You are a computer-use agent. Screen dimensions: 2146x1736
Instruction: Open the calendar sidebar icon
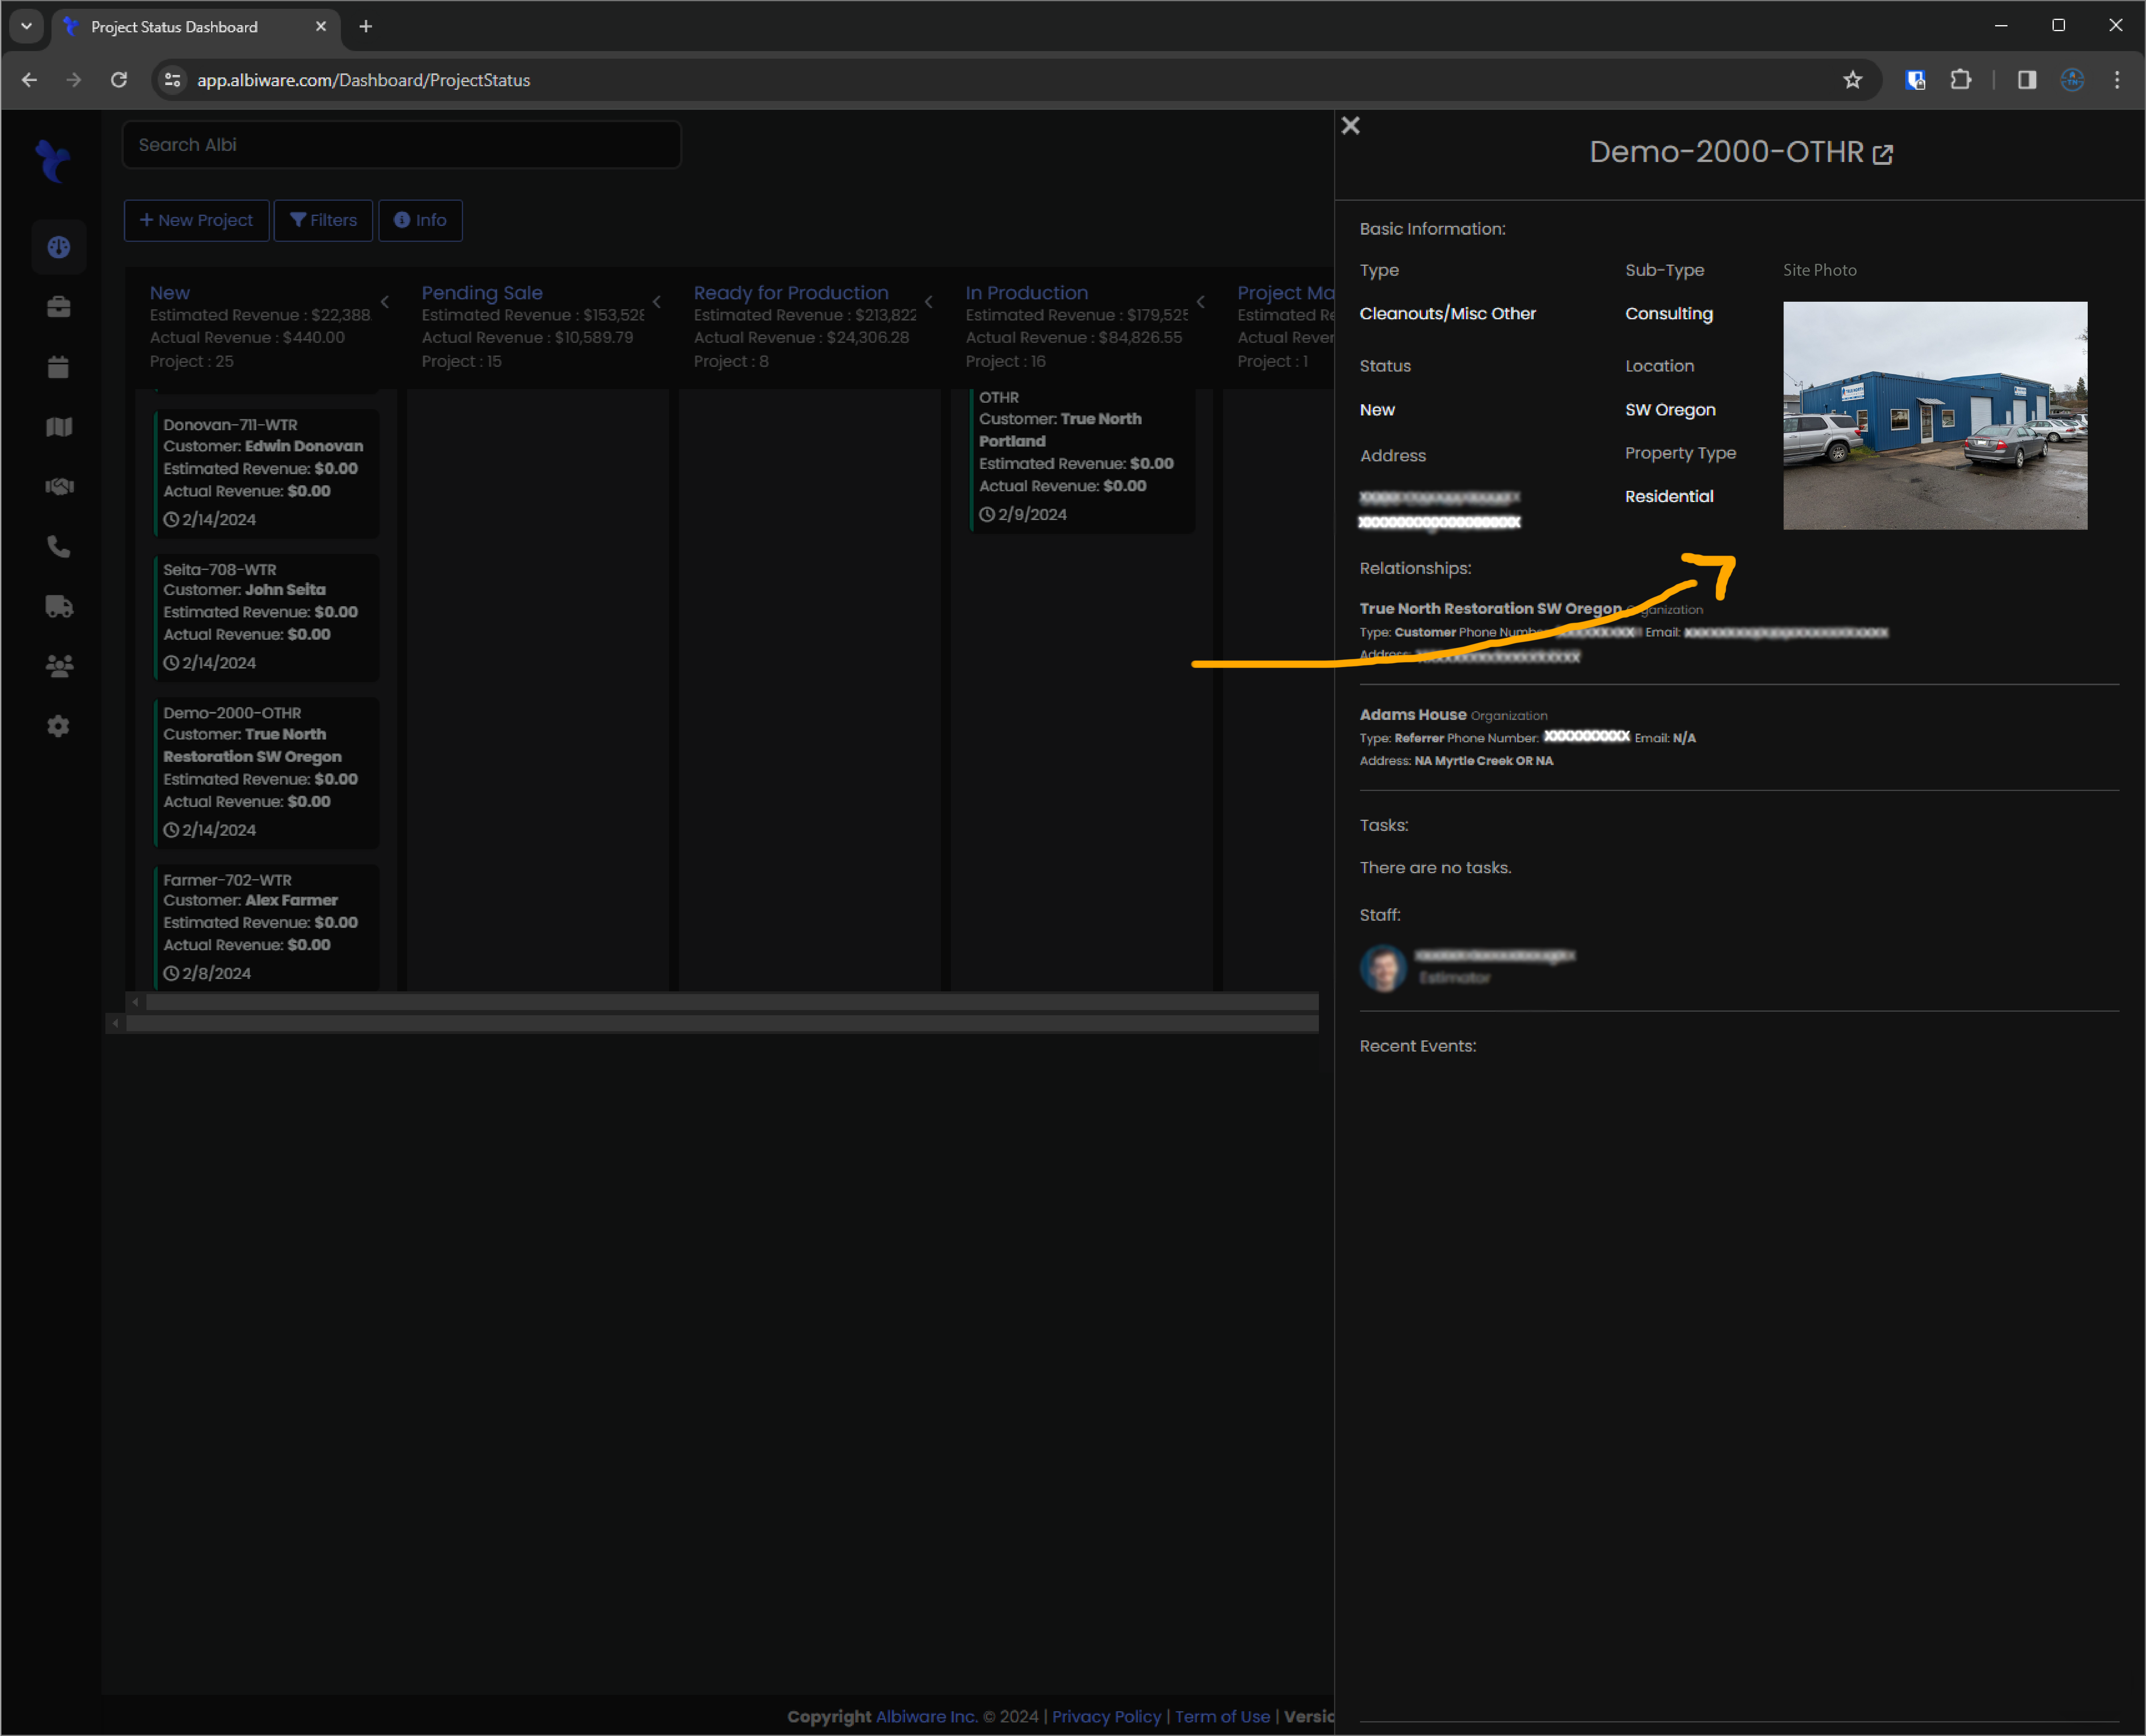(x=59, y=367)
